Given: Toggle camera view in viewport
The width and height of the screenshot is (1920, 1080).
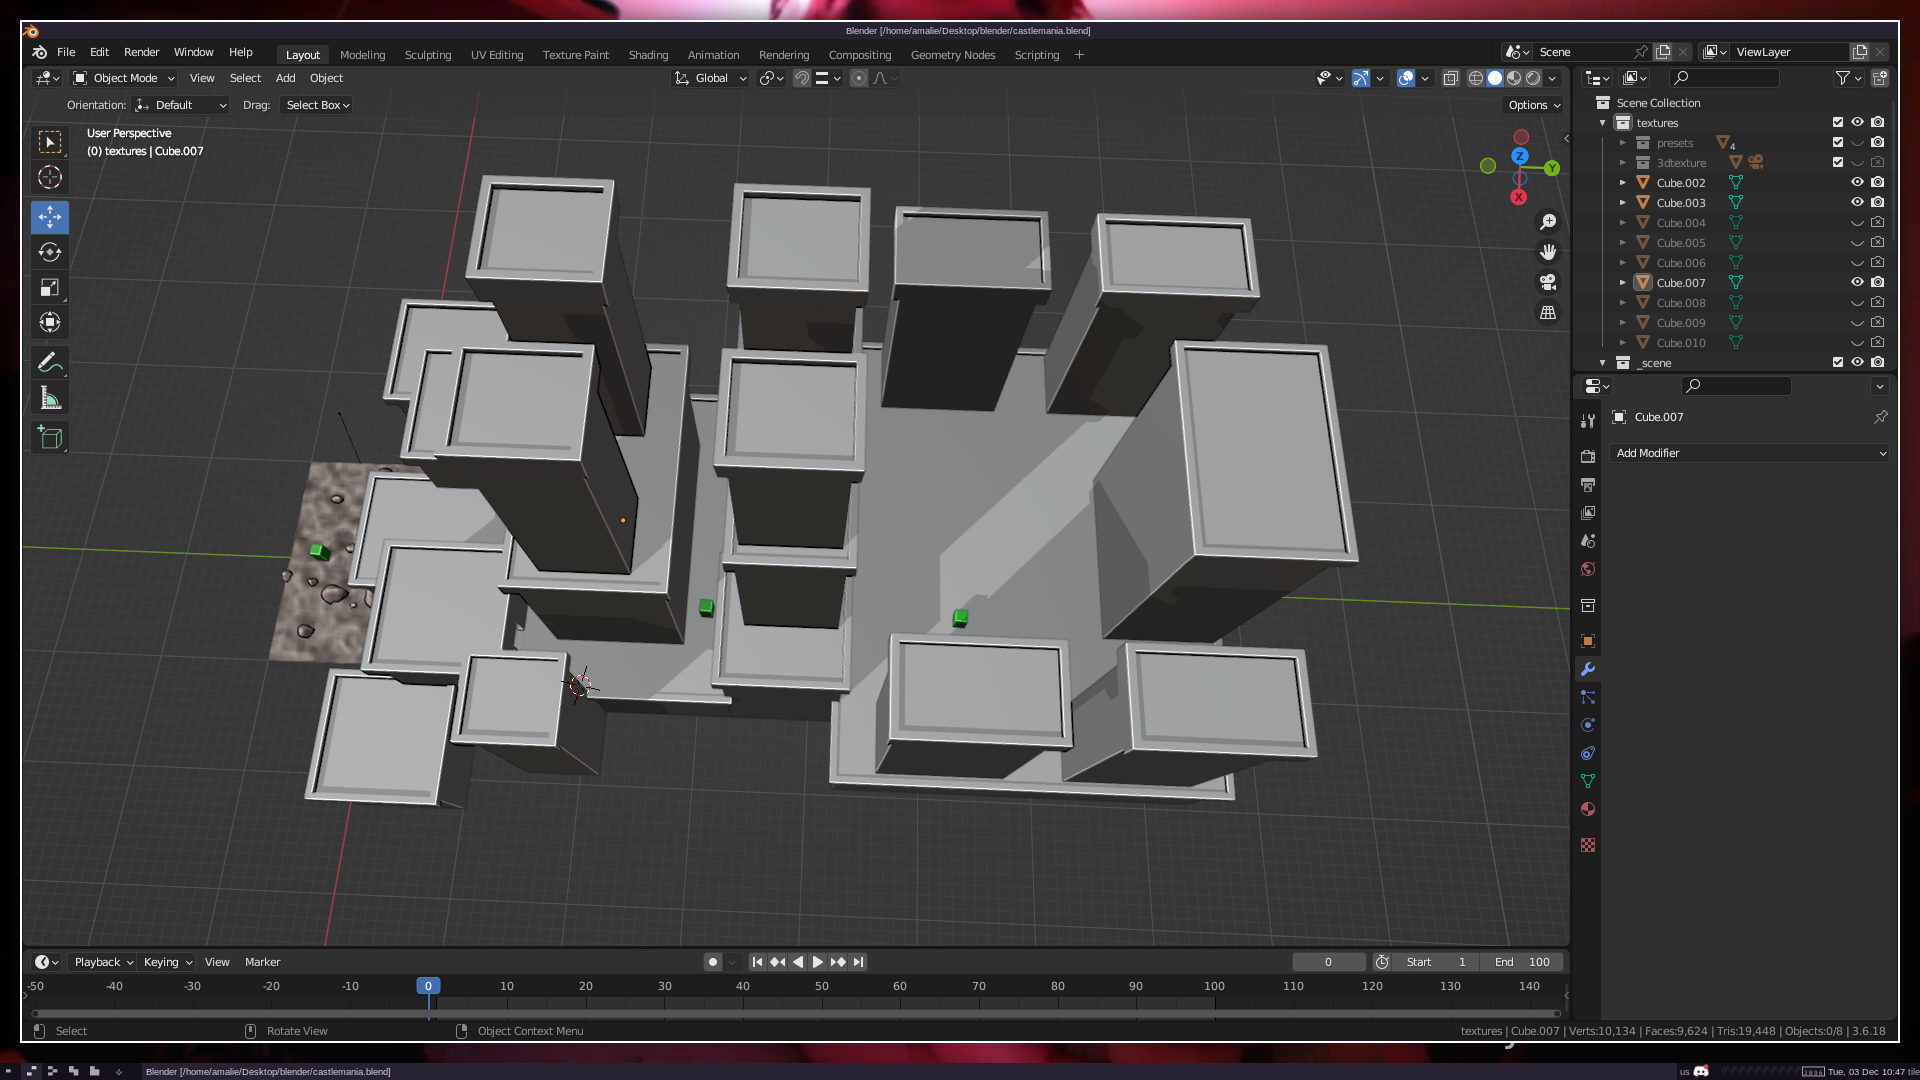Looking at the screenshot, I should point(1548,282).
